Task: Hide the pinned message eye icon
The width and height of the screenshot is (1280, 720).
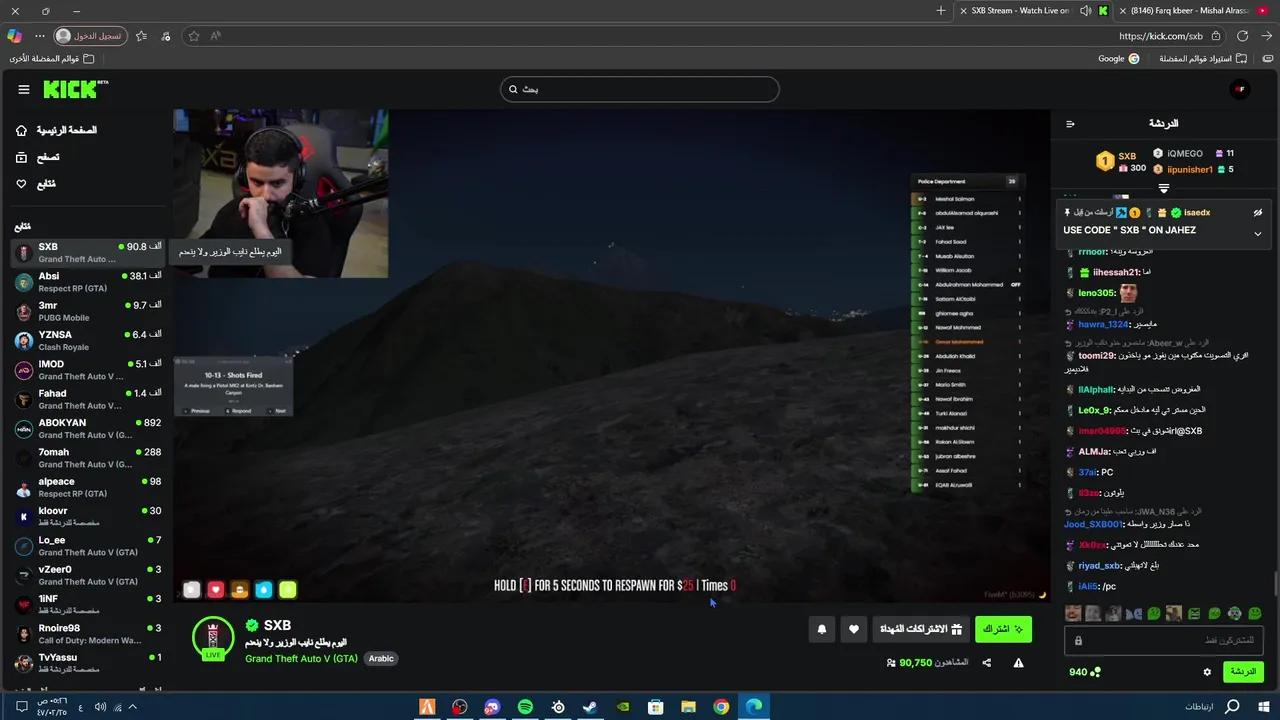Action: [1257, 213]
